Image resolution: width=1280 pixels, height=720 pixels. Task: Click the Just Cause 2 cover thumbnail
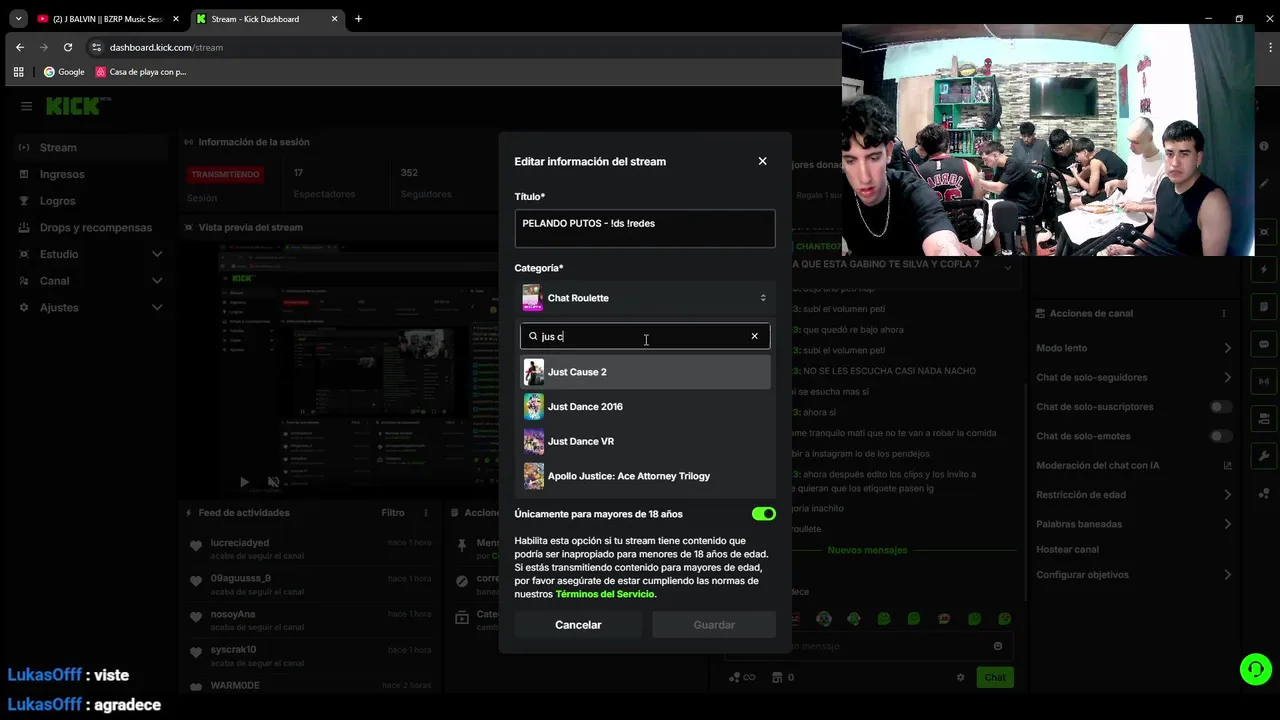click(x=534, y=372)
